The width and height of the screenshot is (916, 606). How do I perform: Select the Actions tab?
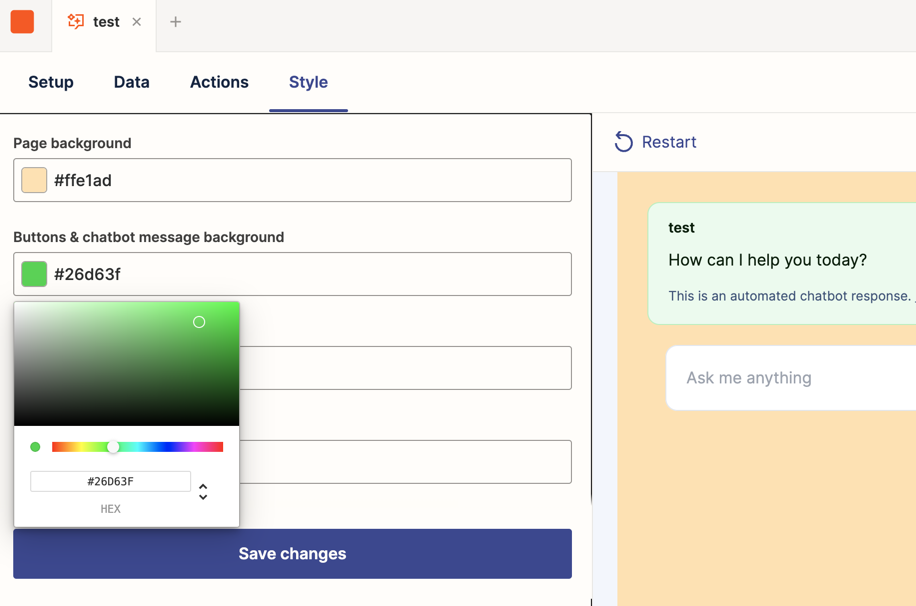219,82
